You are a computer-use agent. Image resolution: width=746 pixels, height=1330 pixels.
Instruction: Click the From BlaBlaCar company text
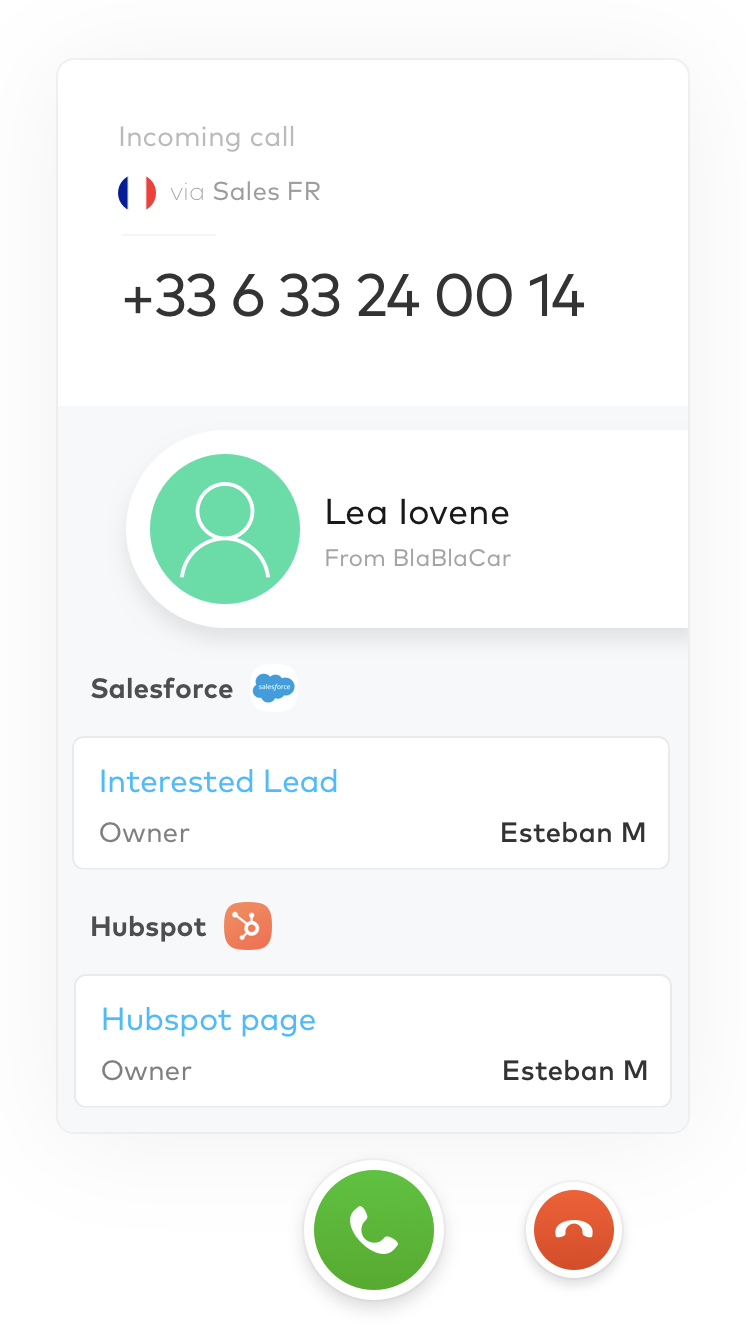417,558
